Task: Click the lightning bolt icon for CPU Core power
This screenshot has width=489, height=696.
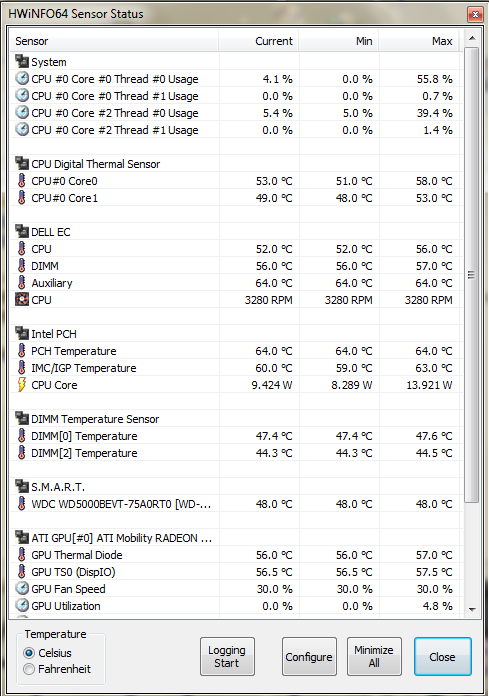Action: point(21,385)
